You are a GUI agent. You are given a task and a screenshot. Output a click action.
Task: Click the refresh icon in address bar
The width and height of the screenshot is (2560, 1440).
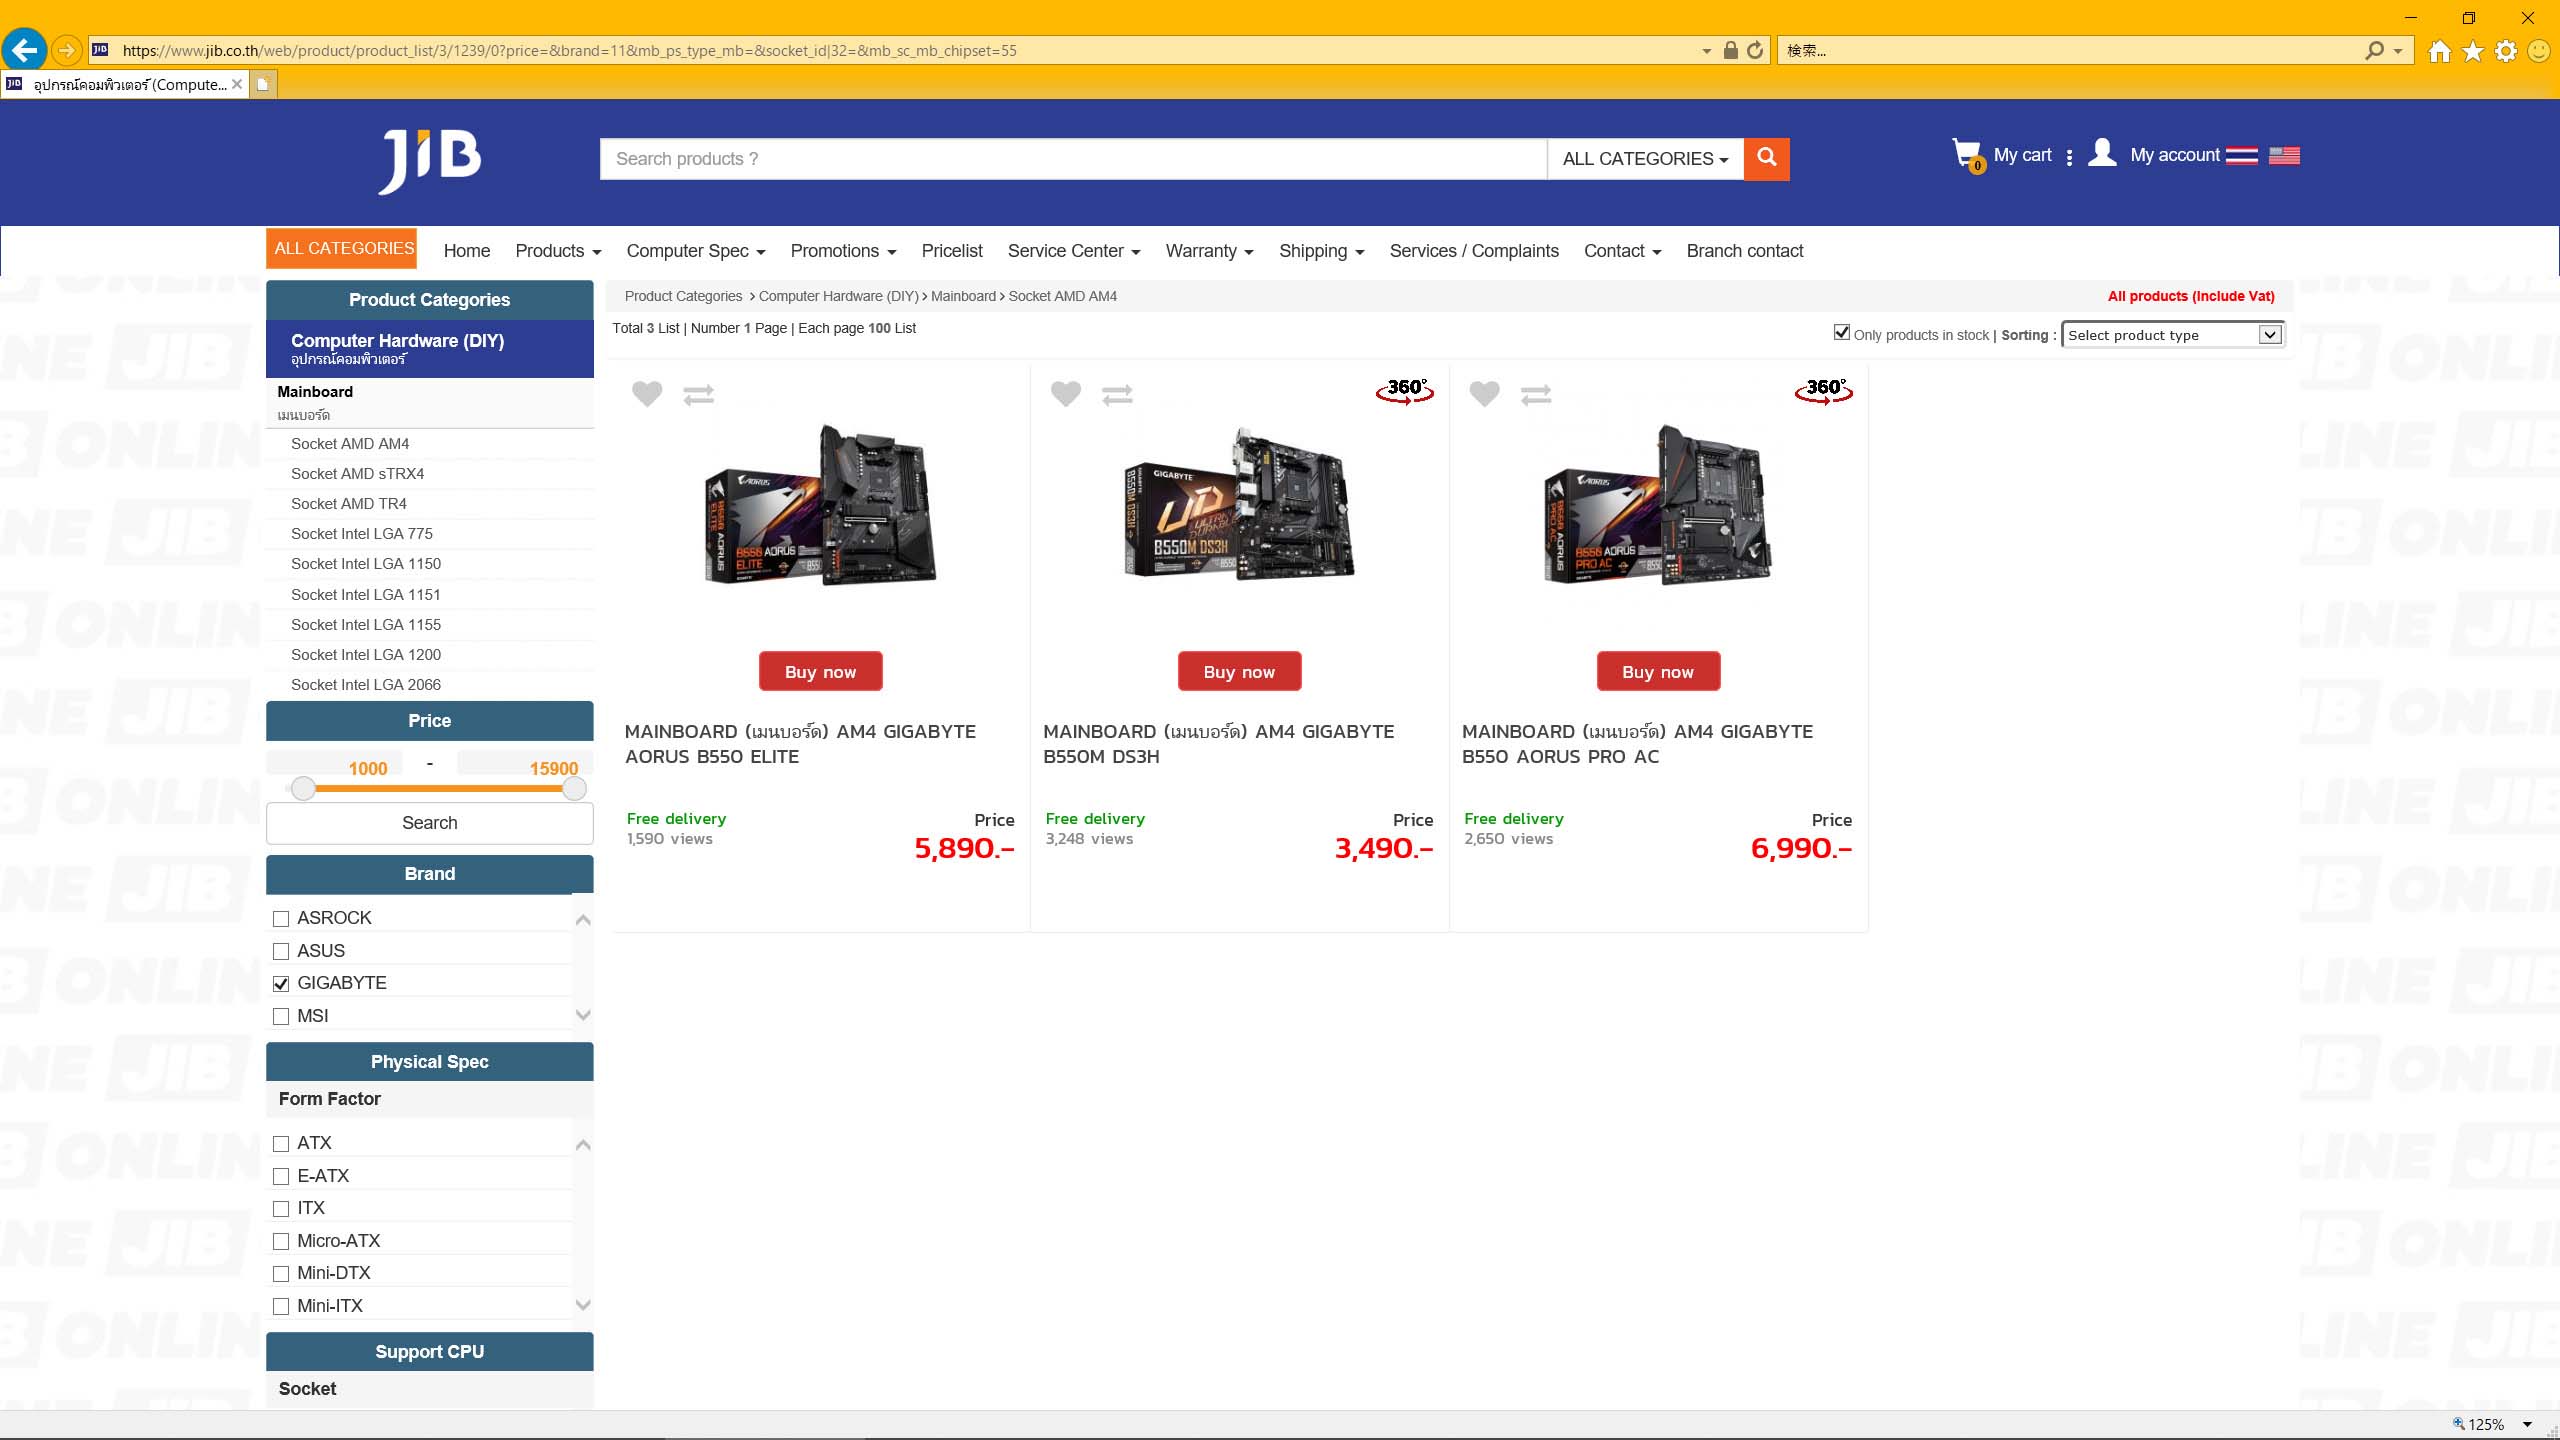1755,50
